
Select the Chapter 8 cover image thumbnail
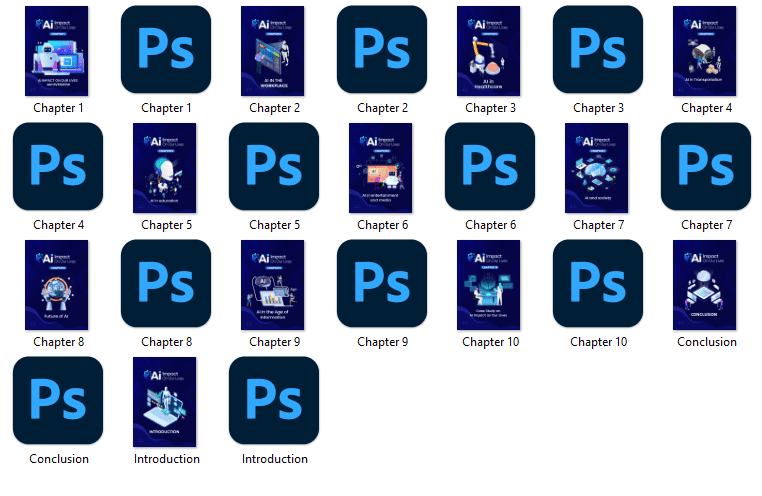(57, 285)
